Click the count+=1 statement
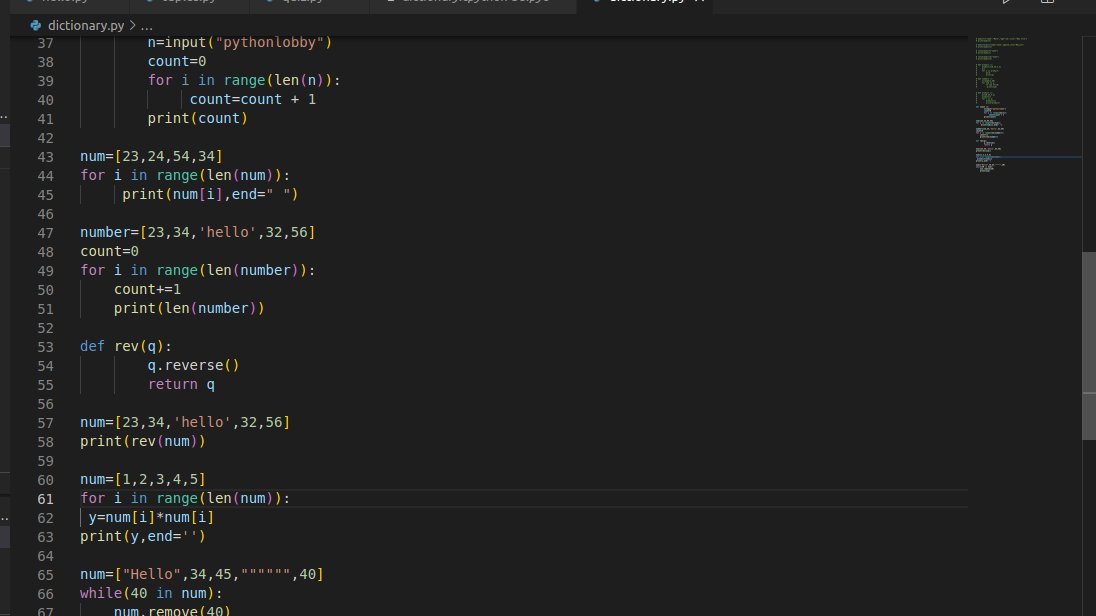This screenshot has width=1096, height=616. (147, 289)
